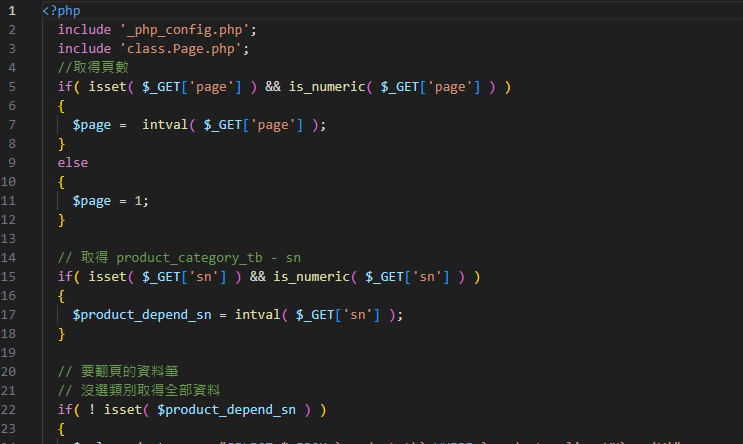Click the <?php opening tag
This screenshot has width=743, height=444.
click(61, 10)
